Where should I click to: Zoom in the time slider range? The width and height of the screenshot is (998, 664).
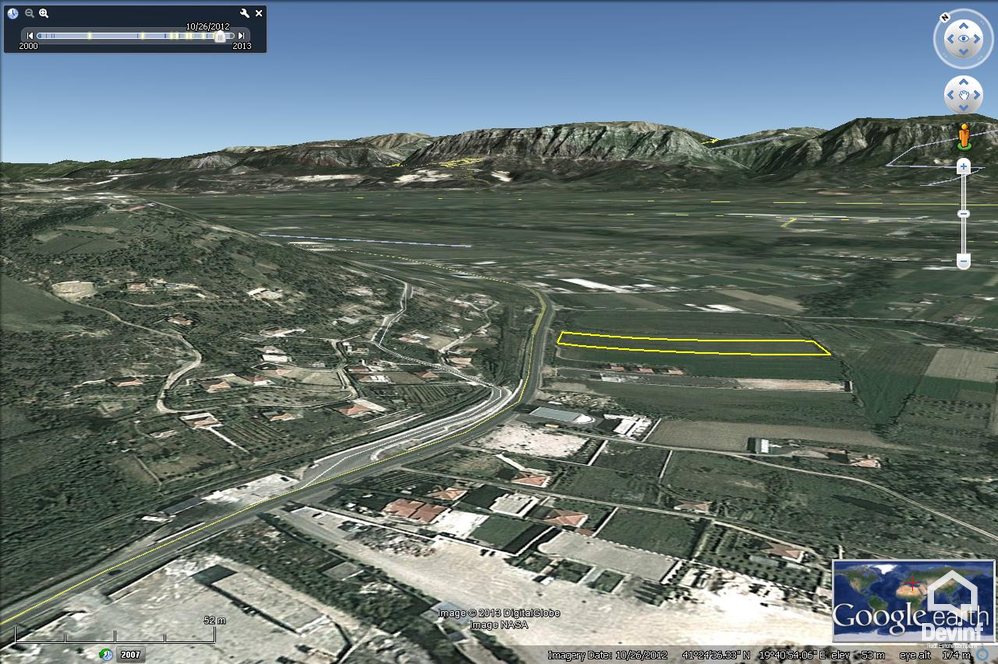pyautogui.click(x=43, y=13)
